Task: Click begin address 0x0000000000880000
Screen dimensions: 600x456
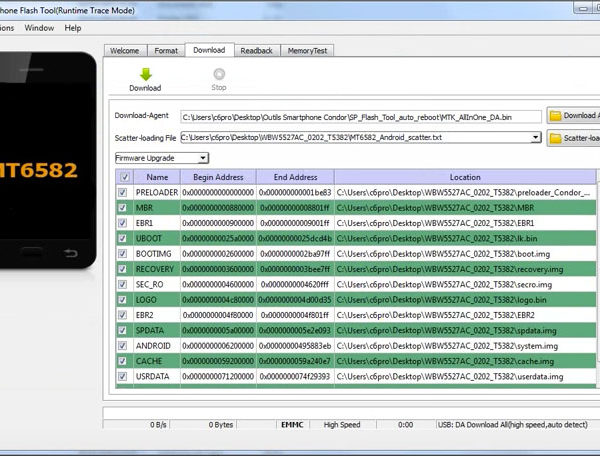Action: point(218,208)
